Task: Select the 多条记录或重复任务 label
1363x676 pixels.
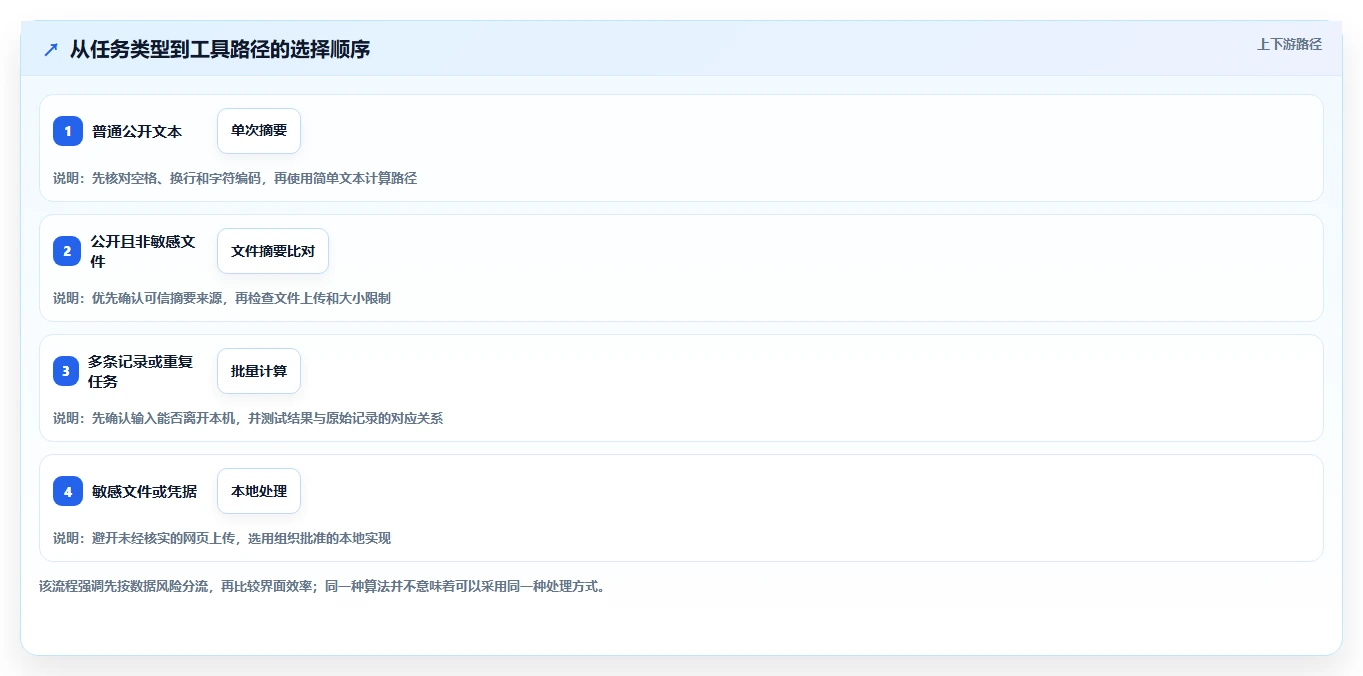Action: 140,371
